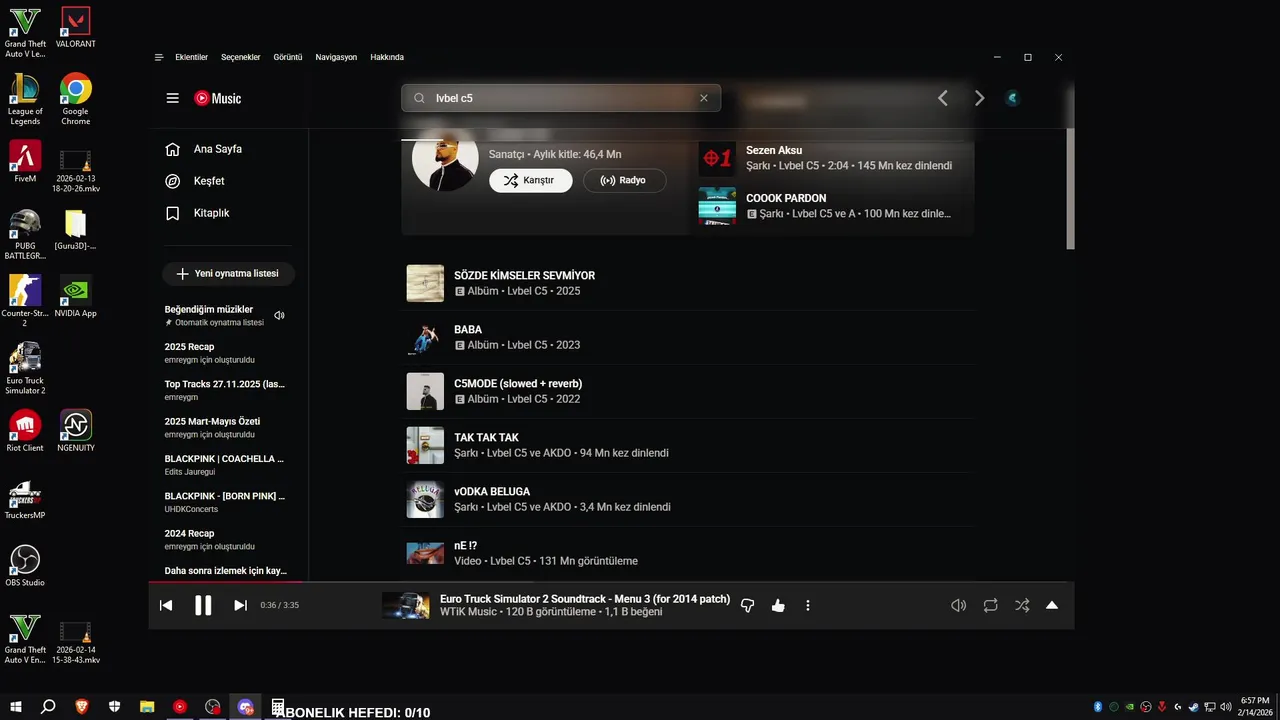Create a playlist with Yeni oynatma listesi
The width and height of the screenshot is (1280, 720).
pos(228,273)
